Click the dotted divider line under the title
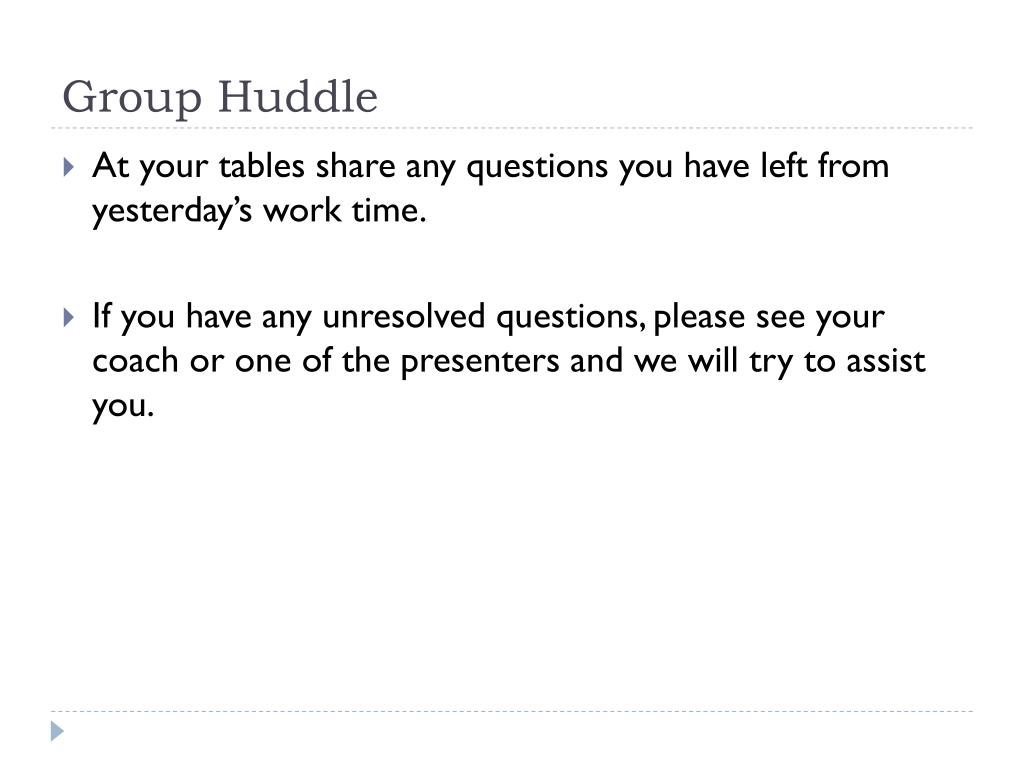Viewport: 1024px width, 768px height. pos(512,128)
